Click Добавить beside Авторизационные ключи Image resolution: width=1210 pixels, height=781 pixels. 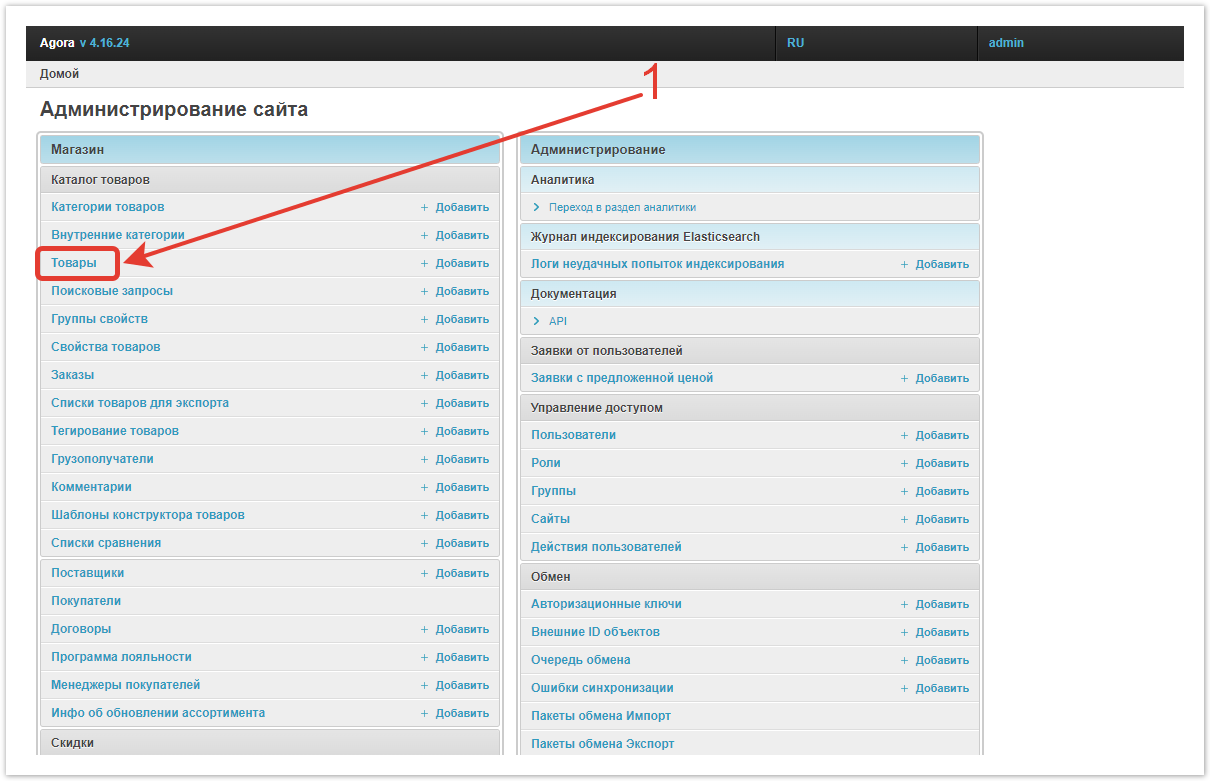pos(941,605)
